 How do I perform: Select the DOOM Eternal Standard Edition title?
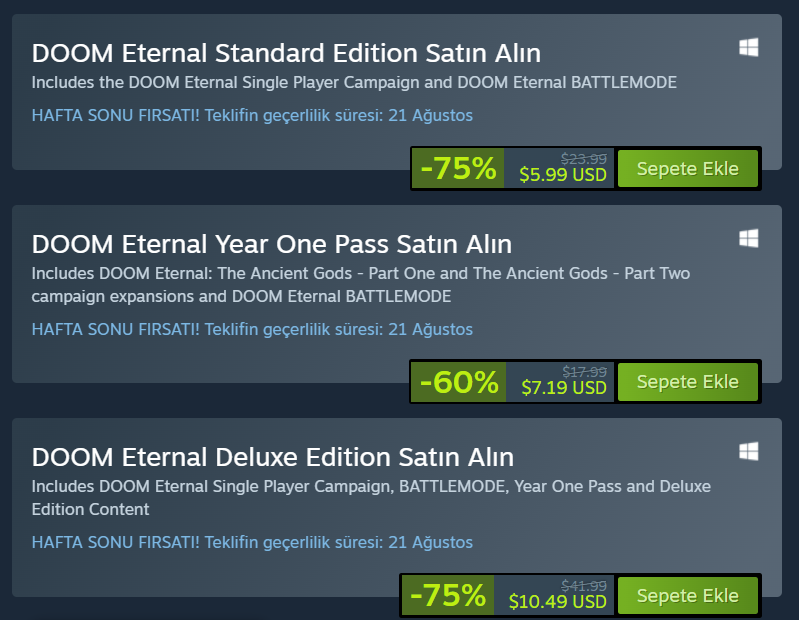tap(286, 53)
